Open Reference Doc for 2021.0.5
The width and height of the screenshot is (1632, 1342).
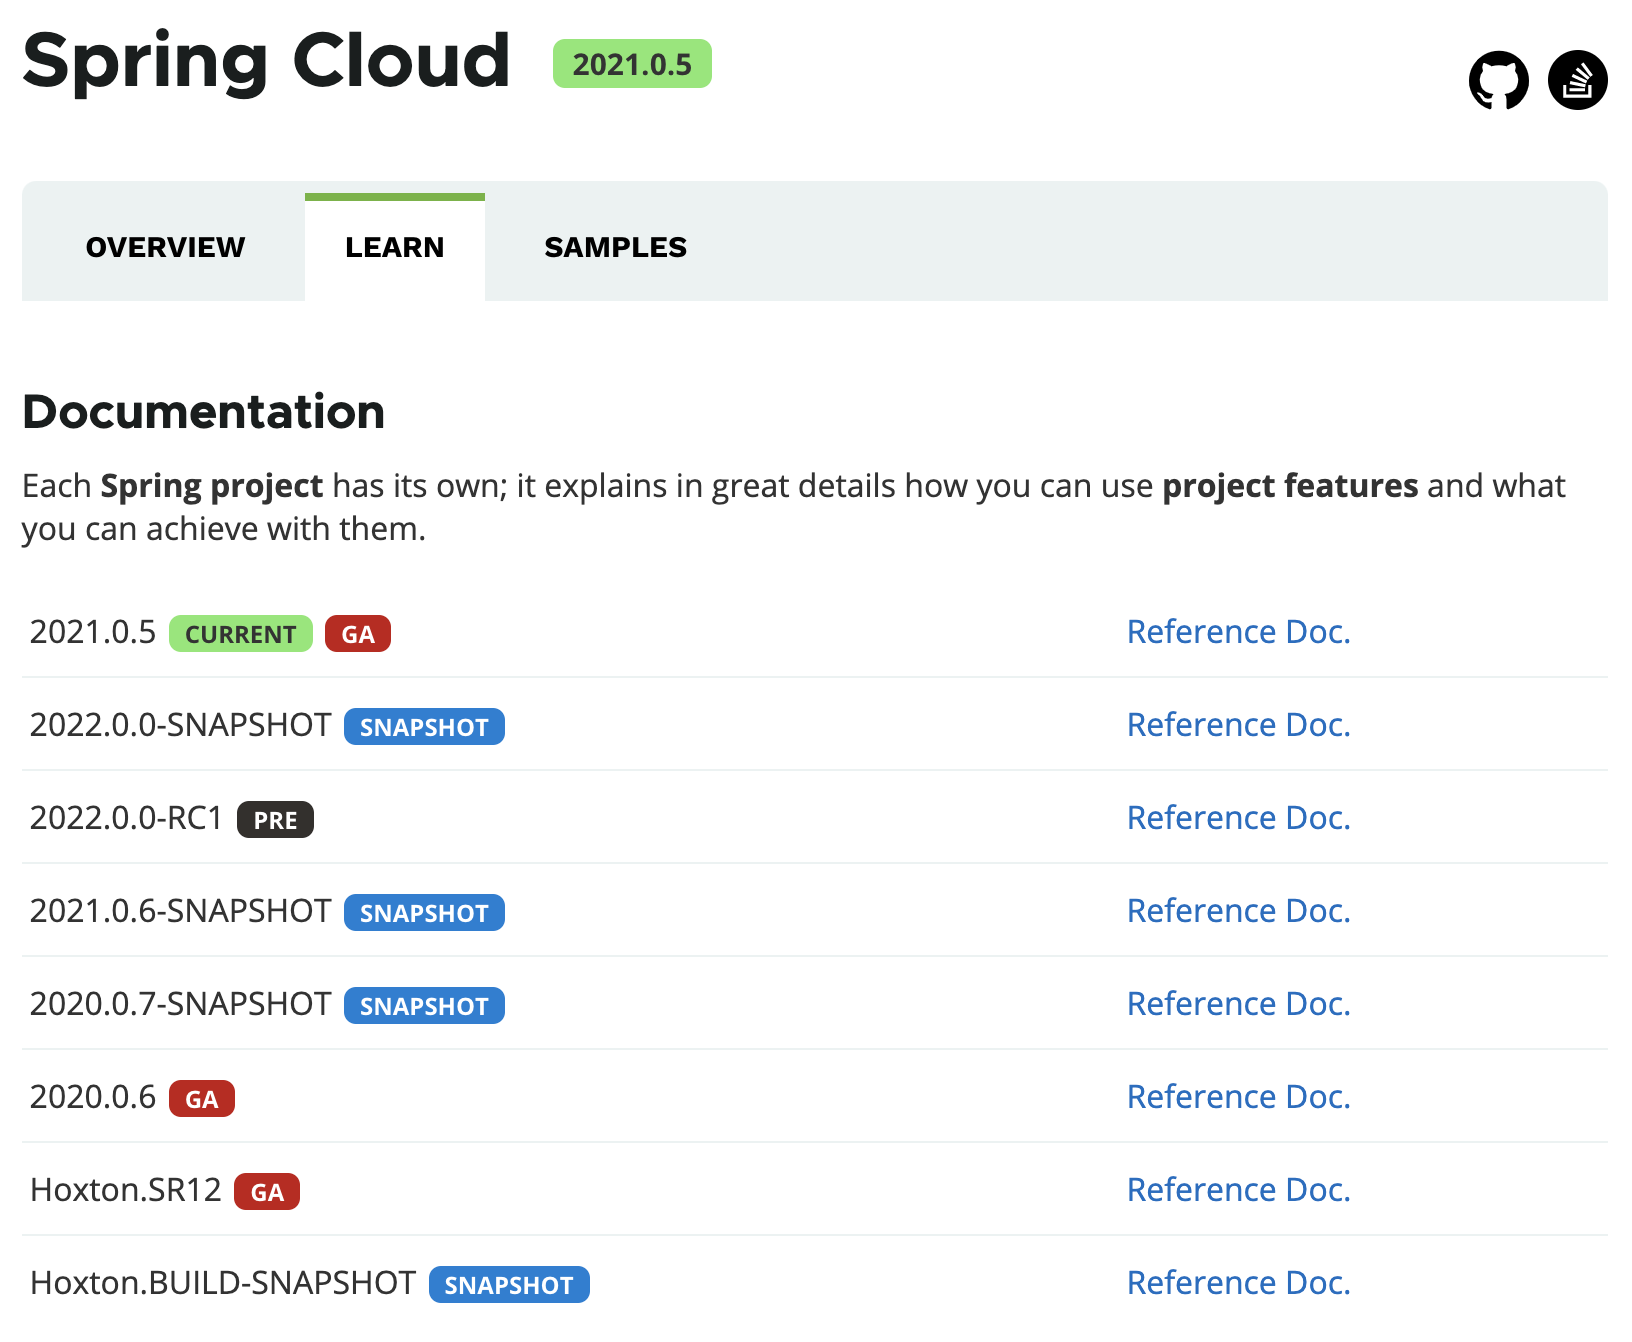[1238, 632]
